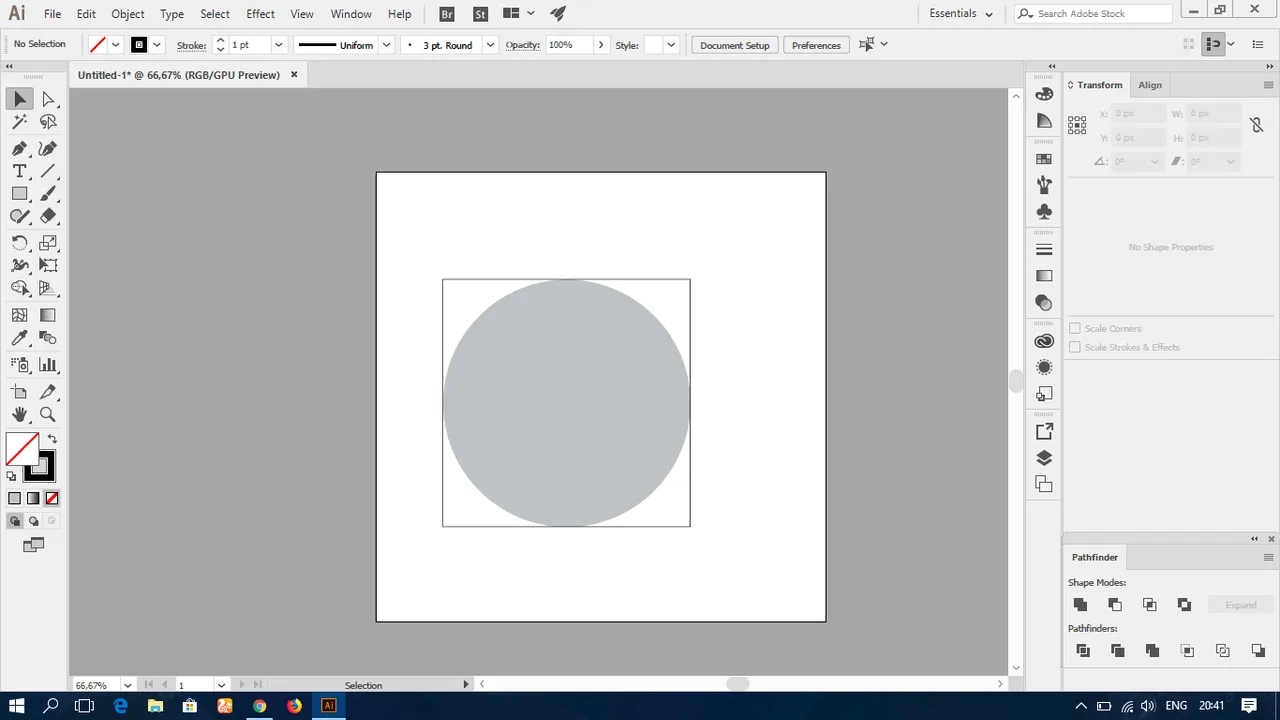1280x720 pixels.
Task: Click the Fill swatch in toolbox
Action: [x=22, y=450]
